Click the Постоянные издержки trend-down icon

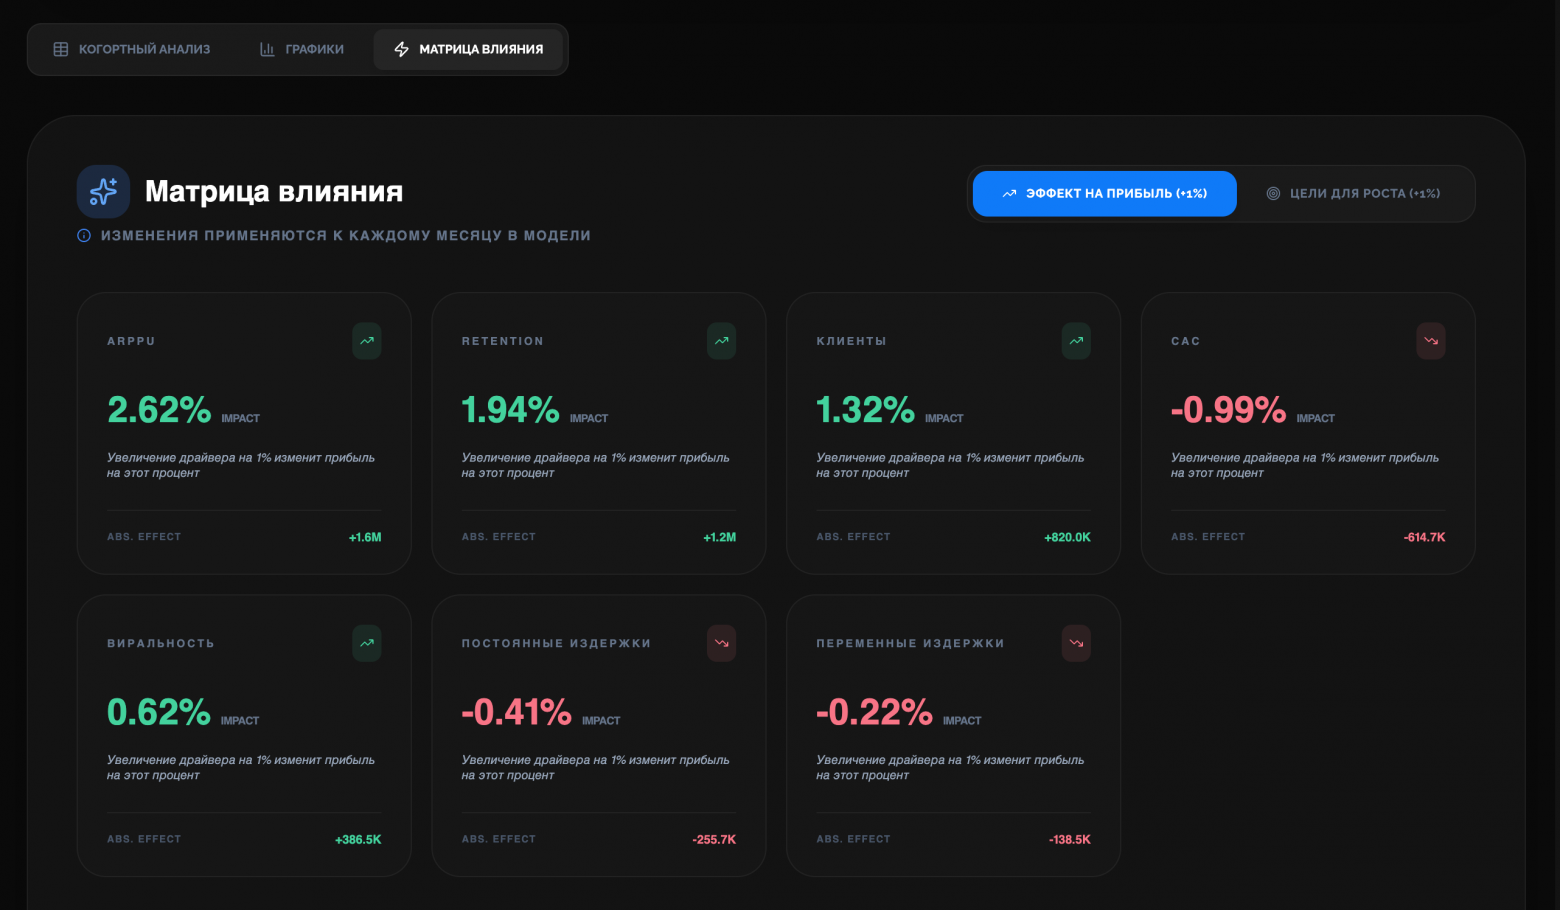pyautogui.click(x=721, y=643)
